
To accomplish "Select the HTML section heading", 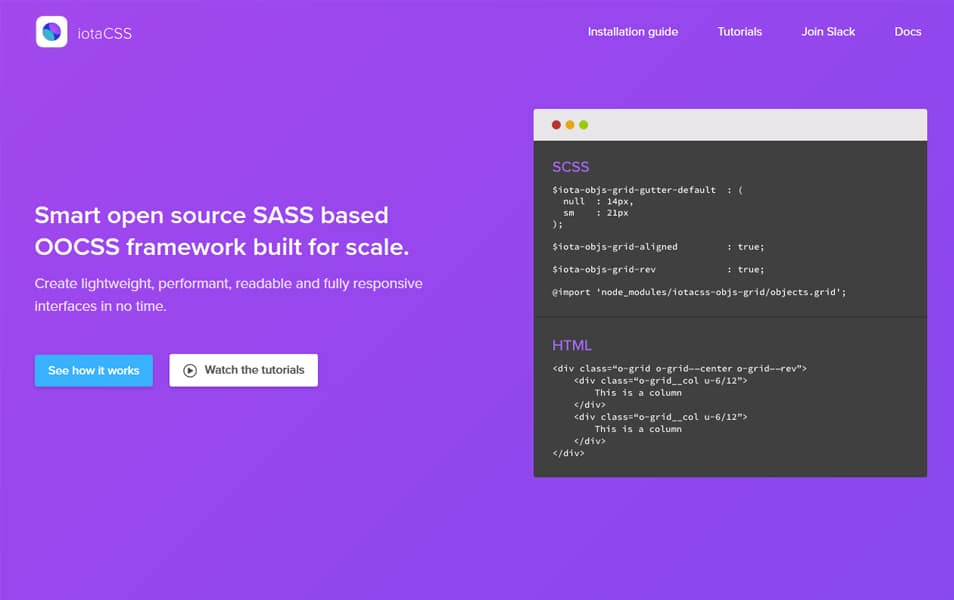I will coord(570,344).
